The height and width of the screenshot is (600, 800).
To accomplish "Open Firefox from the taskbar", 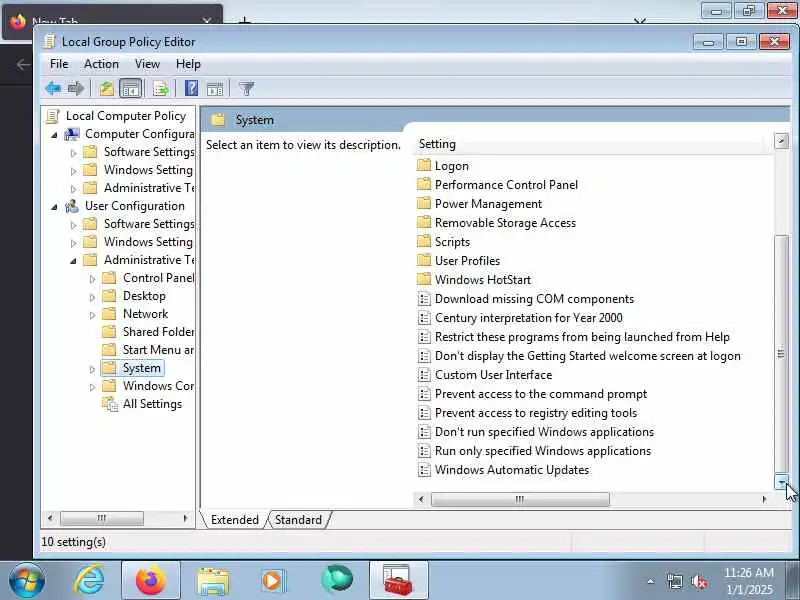I will tap(151, 580).
